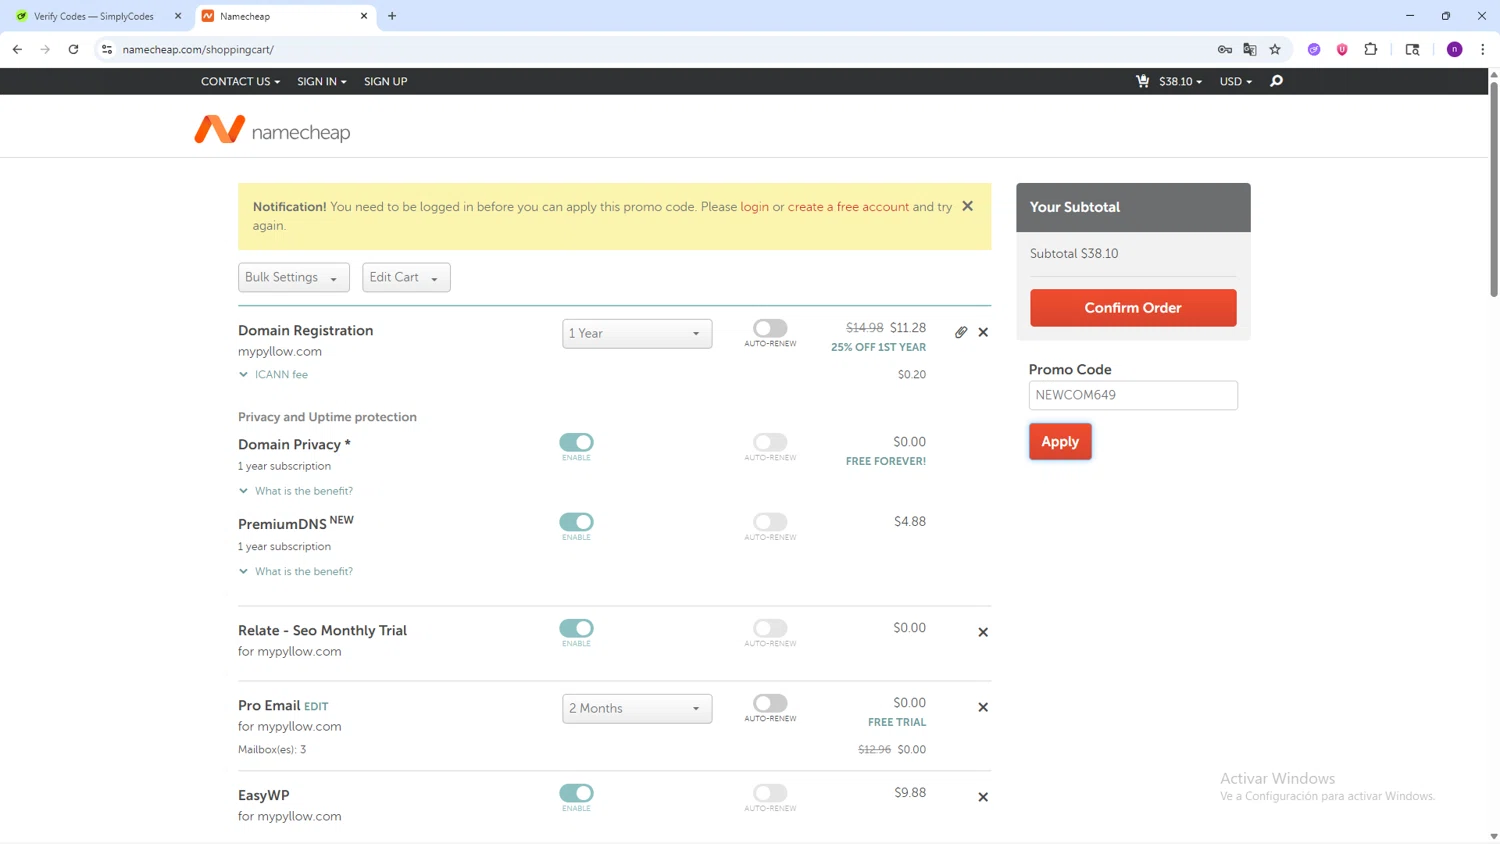
Task: Toggle auto-renew for EasyWP
Action: point(770,793)
